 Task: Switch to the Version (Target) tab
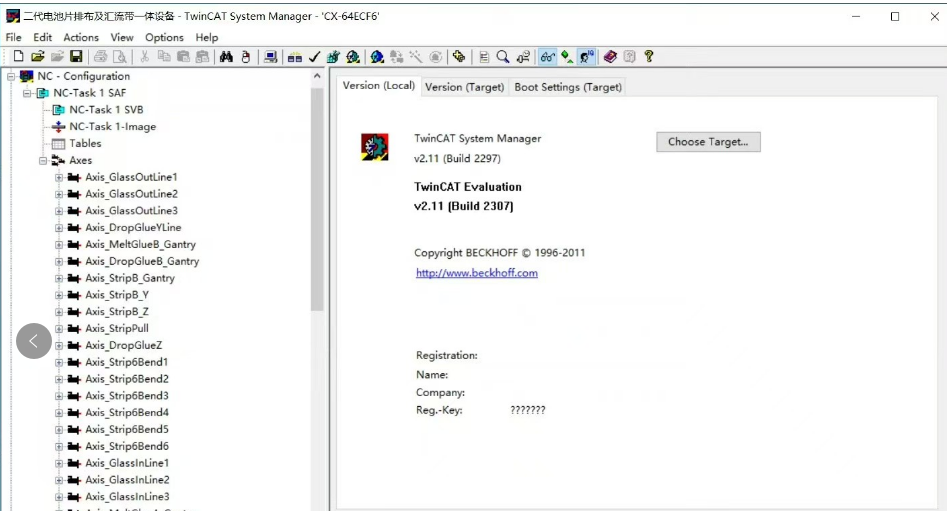(x=464, y=87)
